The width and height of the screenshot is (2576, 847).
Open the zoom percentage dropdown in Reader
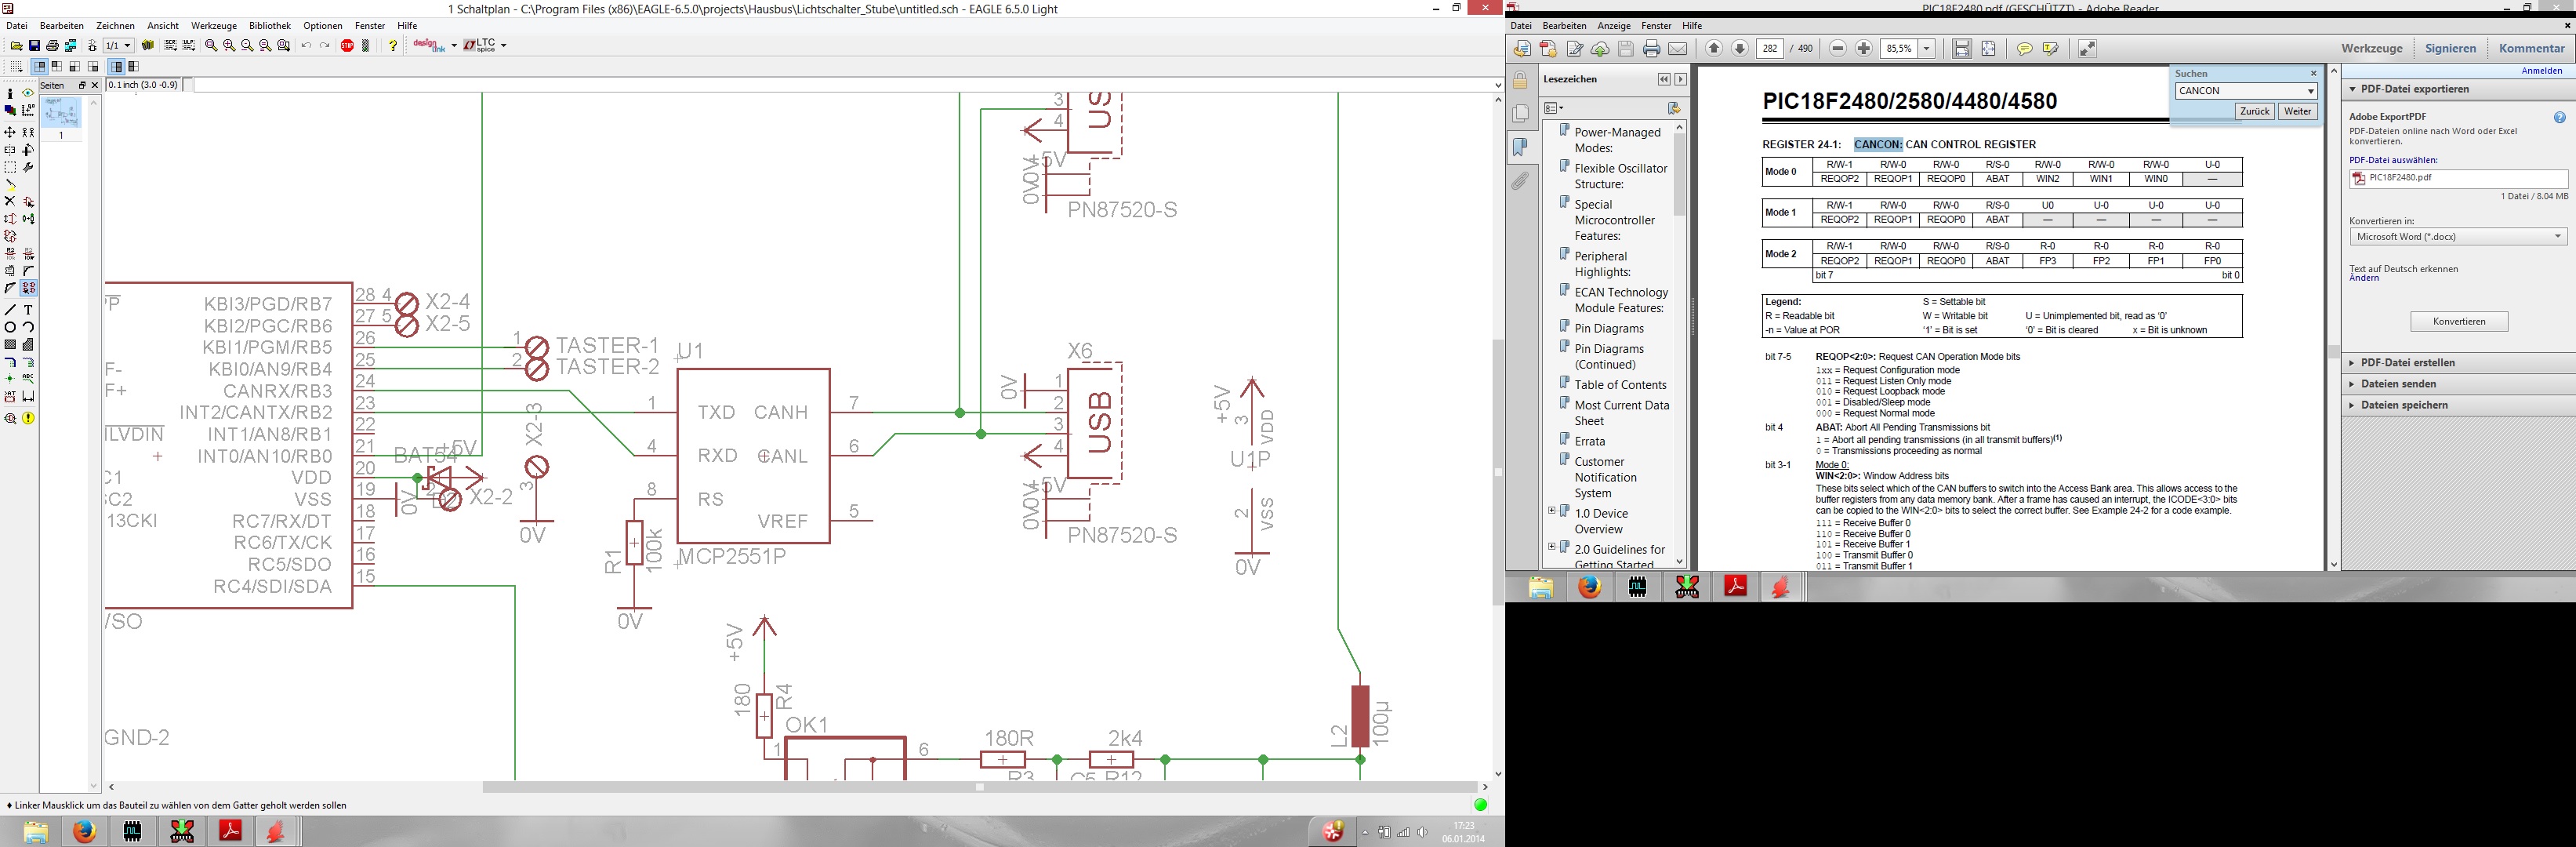pos(1926,48)
